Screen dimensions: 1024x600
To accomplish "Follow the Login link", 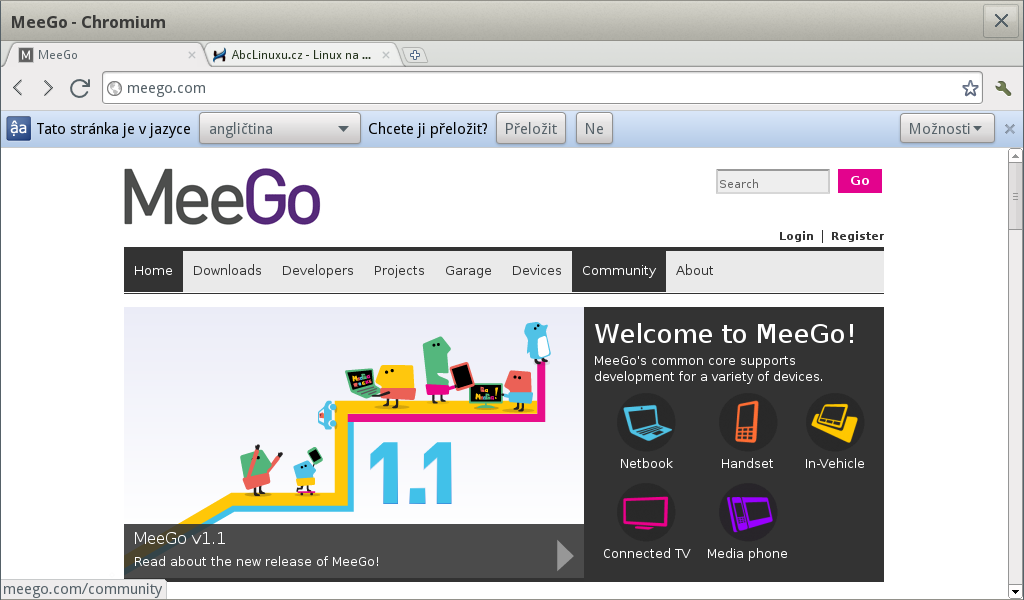I will tap(796, 236).
